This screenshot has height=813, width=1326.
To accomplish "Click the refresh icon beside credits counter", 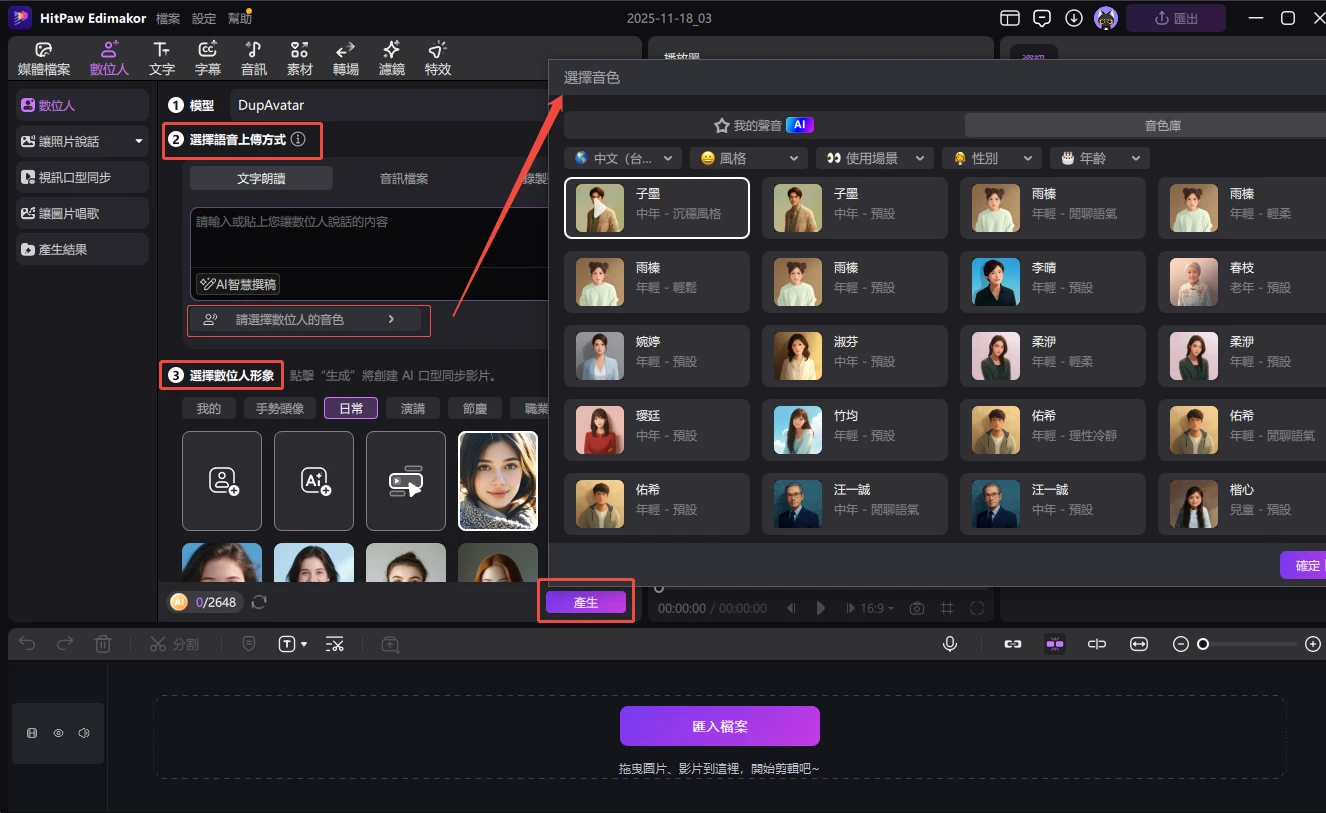I will tap(259, 601).
